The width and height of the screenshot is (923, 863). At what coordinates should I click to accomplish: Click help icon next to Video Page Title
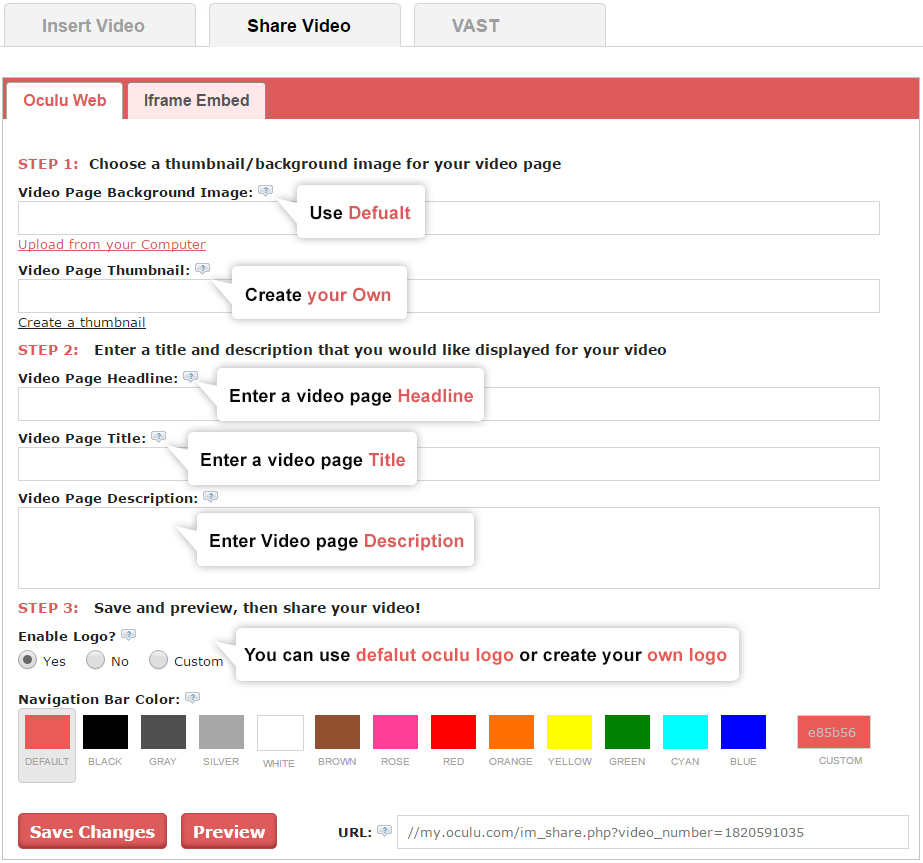[x=158, y=437]
